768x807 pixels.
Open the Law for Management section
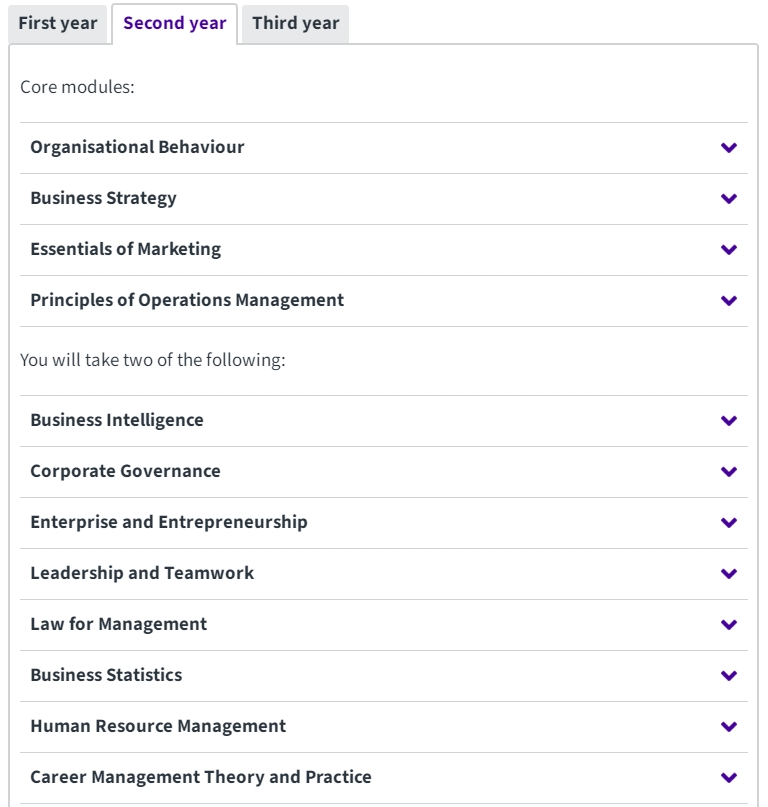click(384, 624)
